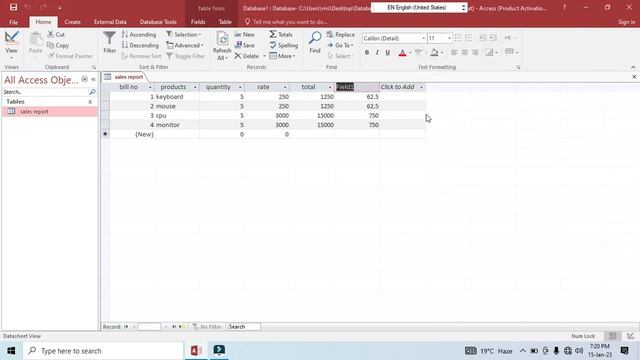Click the navigation pane Search box
Image resolution: width=640 pixels, height=360 pixels.
(45, 92)
